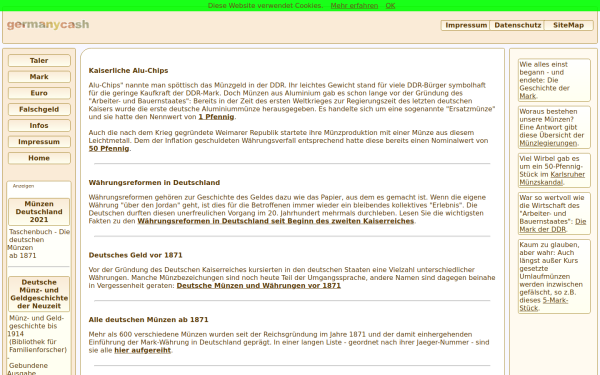Open the Mark menu button
Viewport: 600px width, 375px height.
tap(39, 77)
